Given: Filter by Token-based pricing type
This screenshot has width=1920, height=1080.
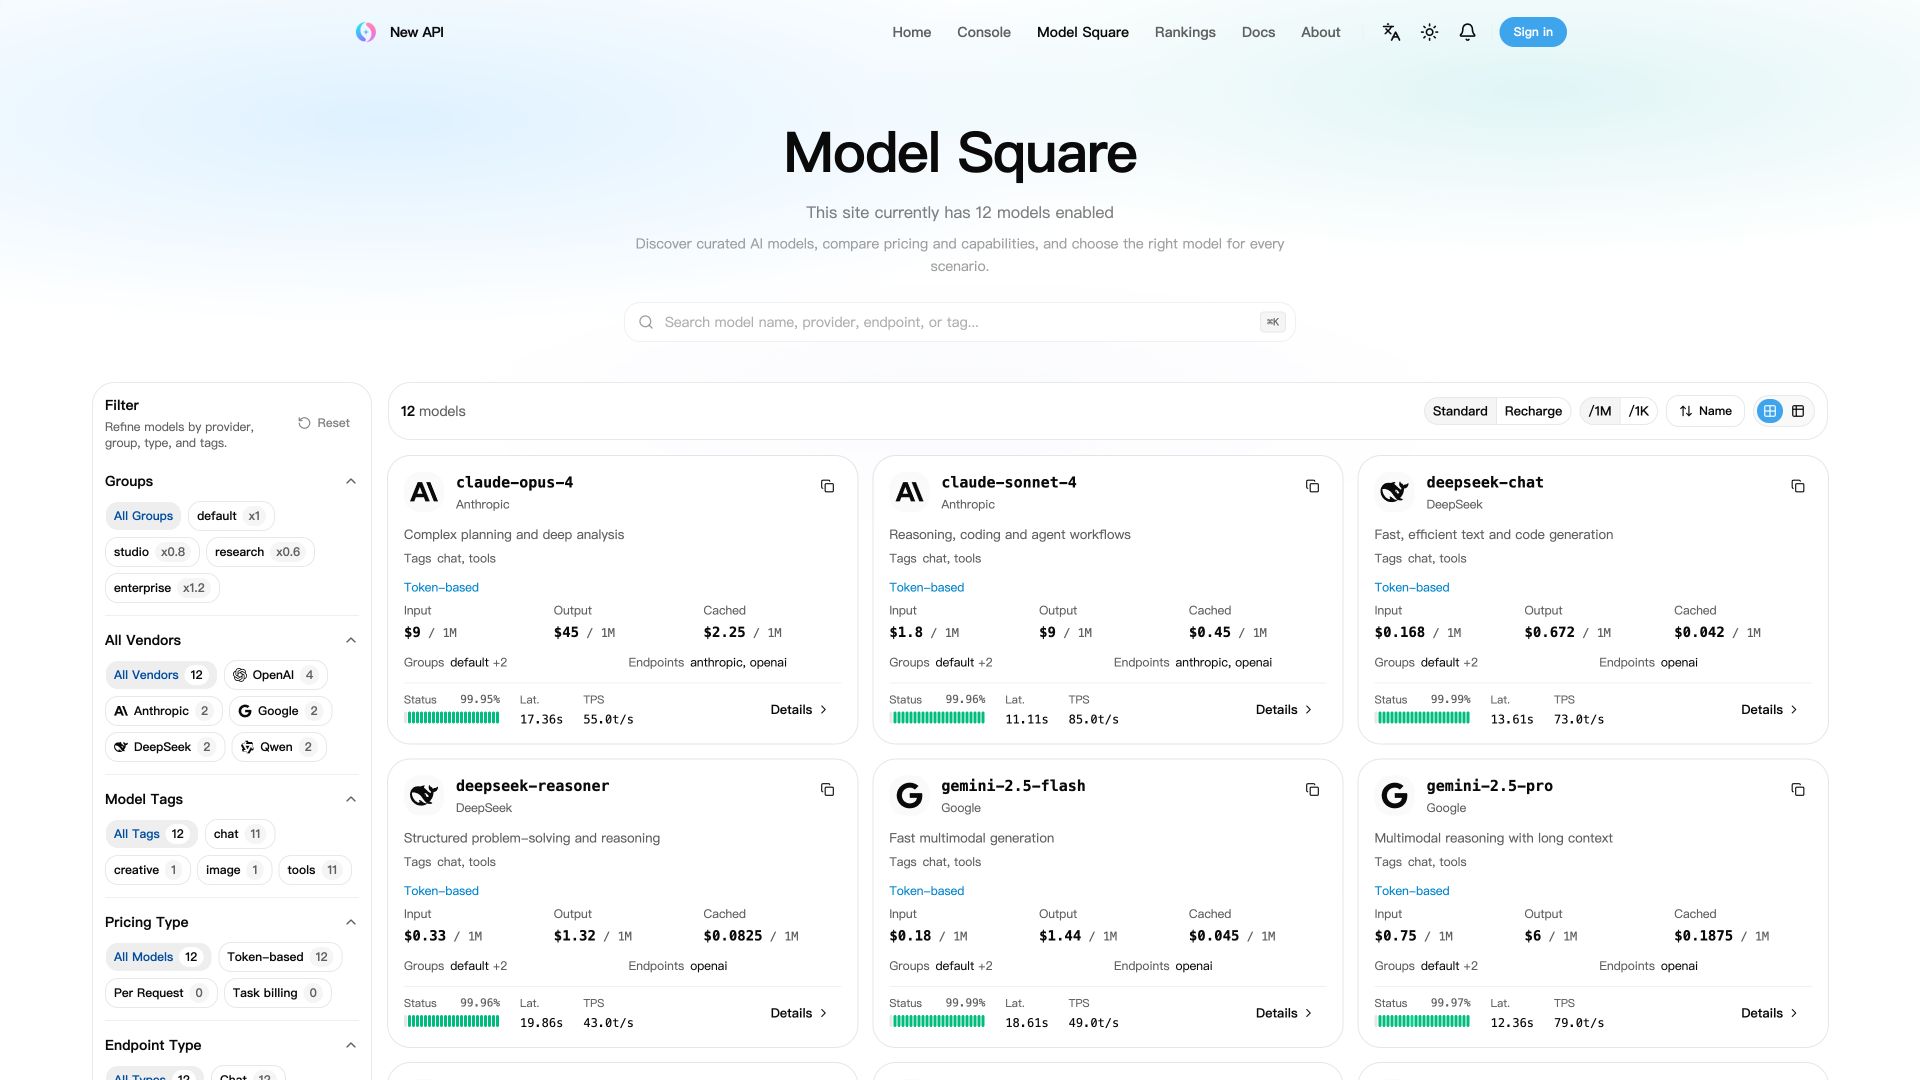Looking at the screenshot, I should (x=280, y=957).
